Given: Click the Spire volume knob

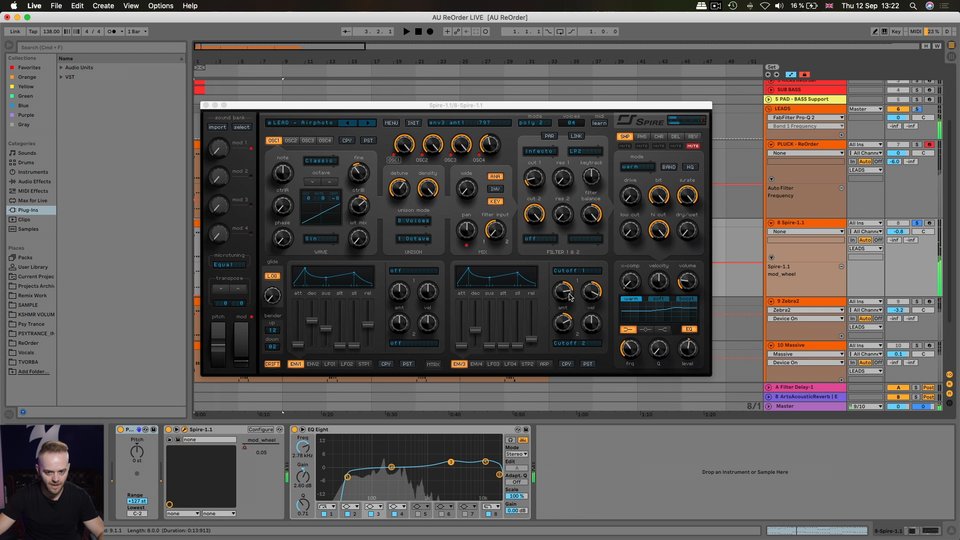Looking at the screenshot, I should (x=688, y=281).
